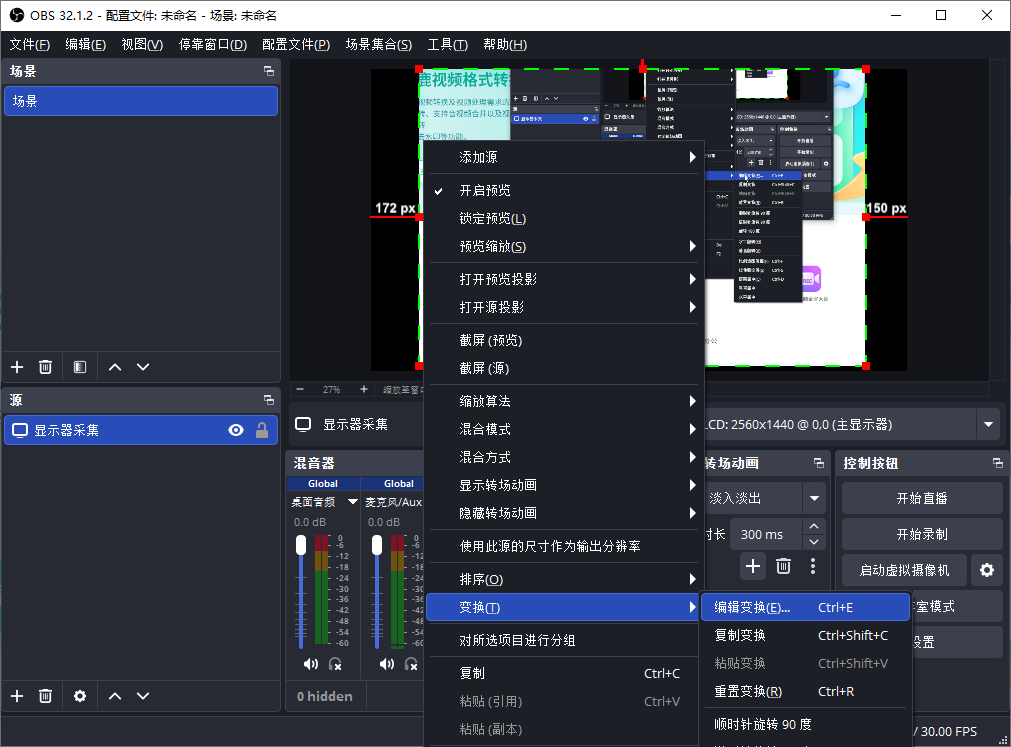1011x747 pixels.
Task: Add a new scene with plus icon
Action: click(x=17, y=367)
